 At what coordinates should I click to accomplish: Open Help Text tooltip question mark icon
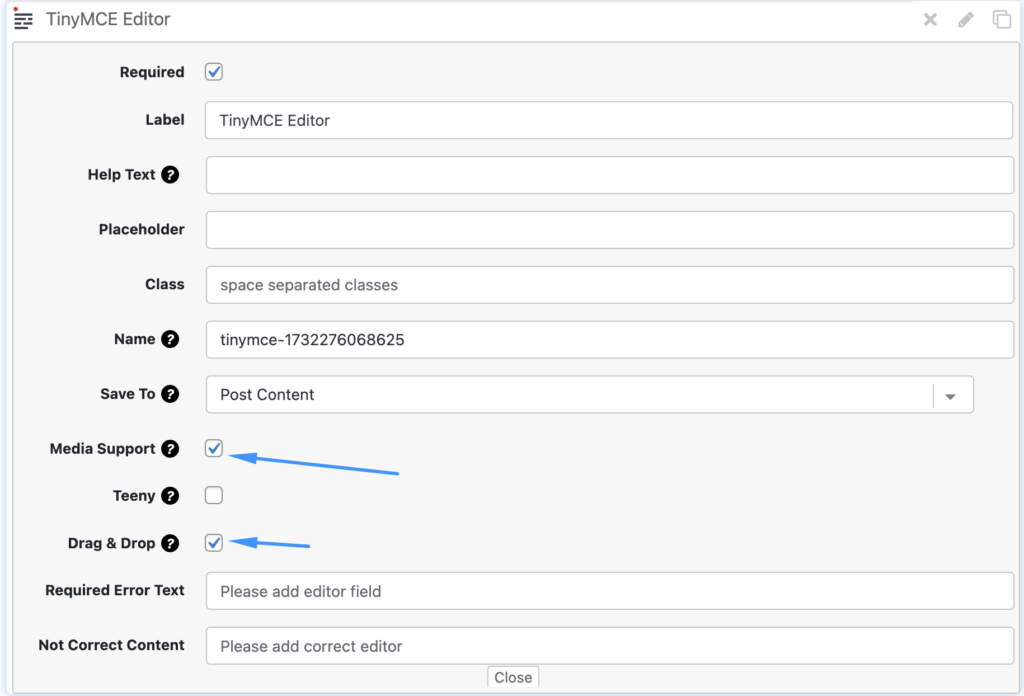coord(170,175)
